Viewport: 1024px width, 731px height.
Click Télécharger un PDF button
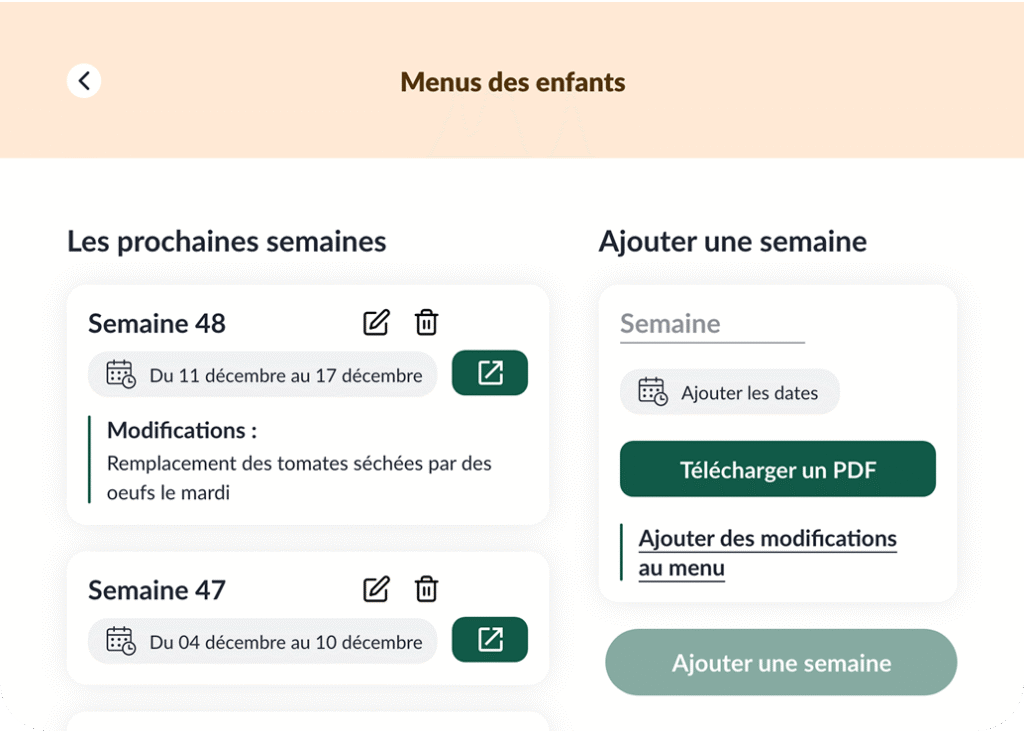[778, 469]
